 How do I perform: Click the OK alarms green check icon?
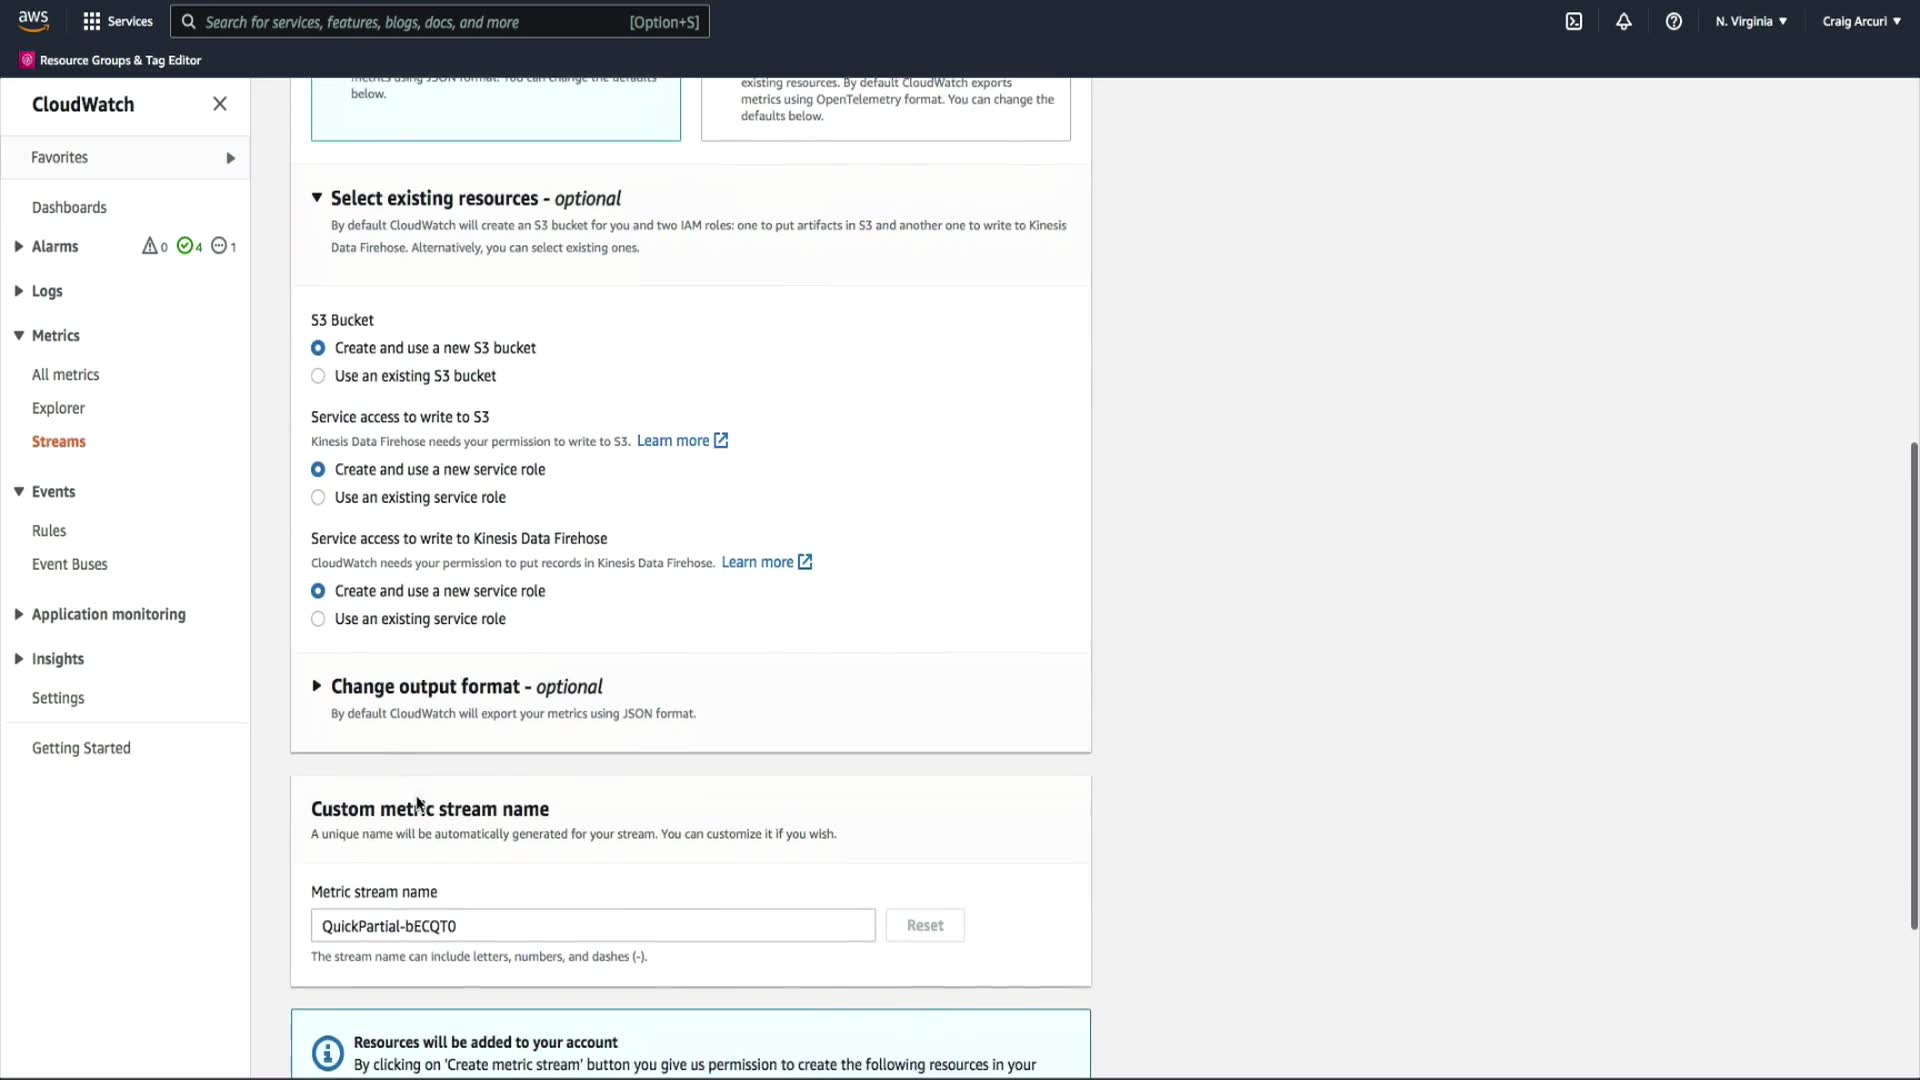tap(185, 246)
